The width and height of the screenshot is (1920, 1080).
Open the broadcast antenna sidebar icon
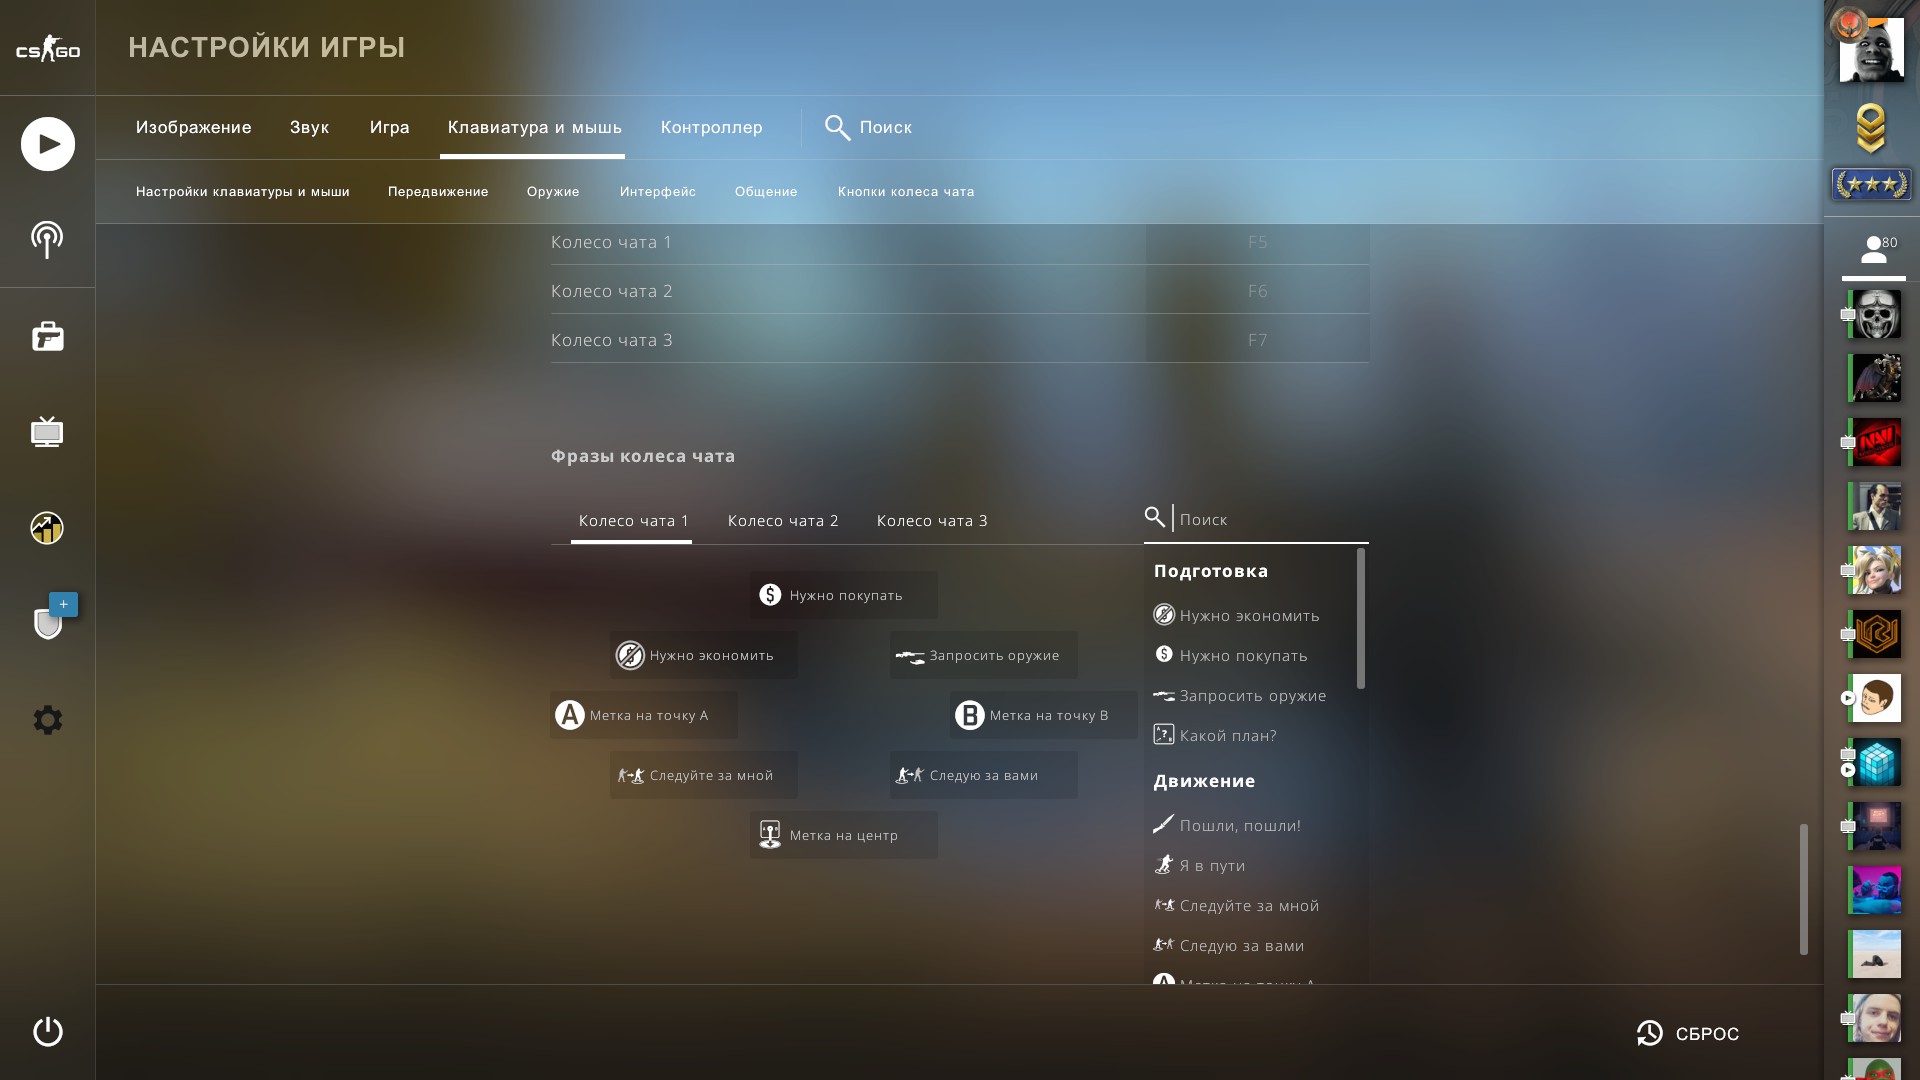(47, 240)
